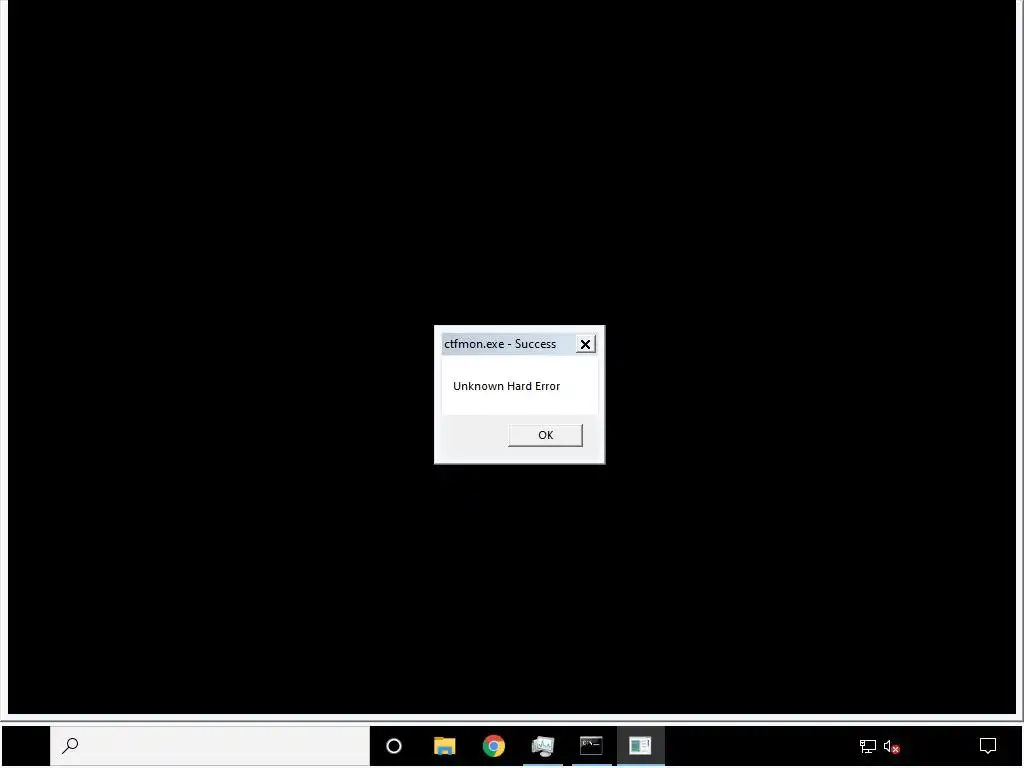Click the magnifier search icon
1024x768 pixels.
70,745
